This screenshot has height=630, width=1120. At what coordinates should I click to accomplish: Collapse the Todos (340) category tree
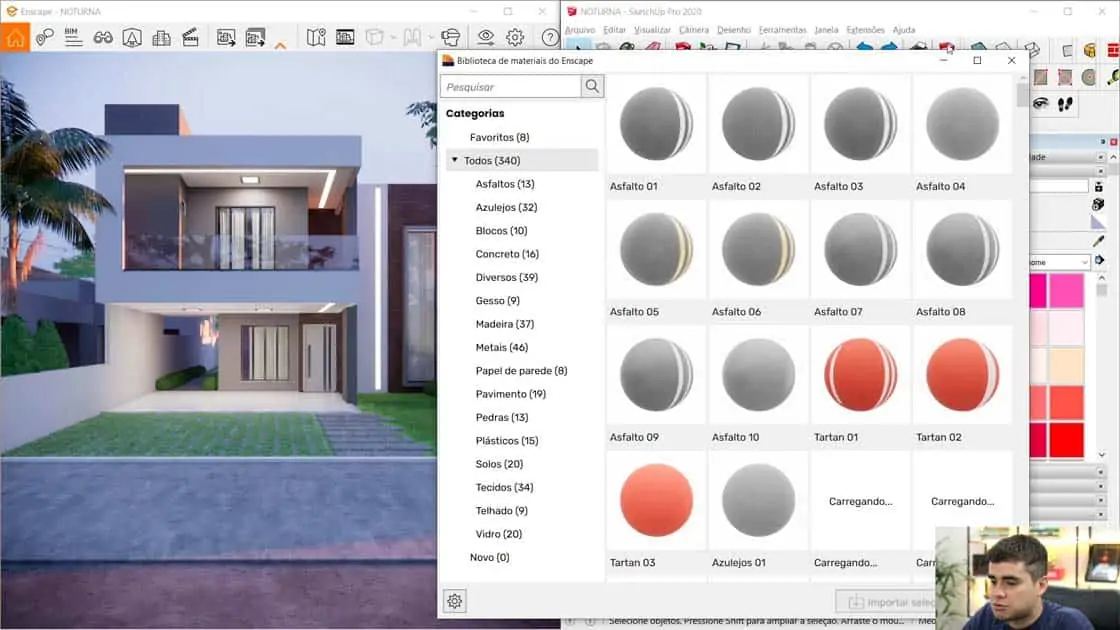click(454, 160)
